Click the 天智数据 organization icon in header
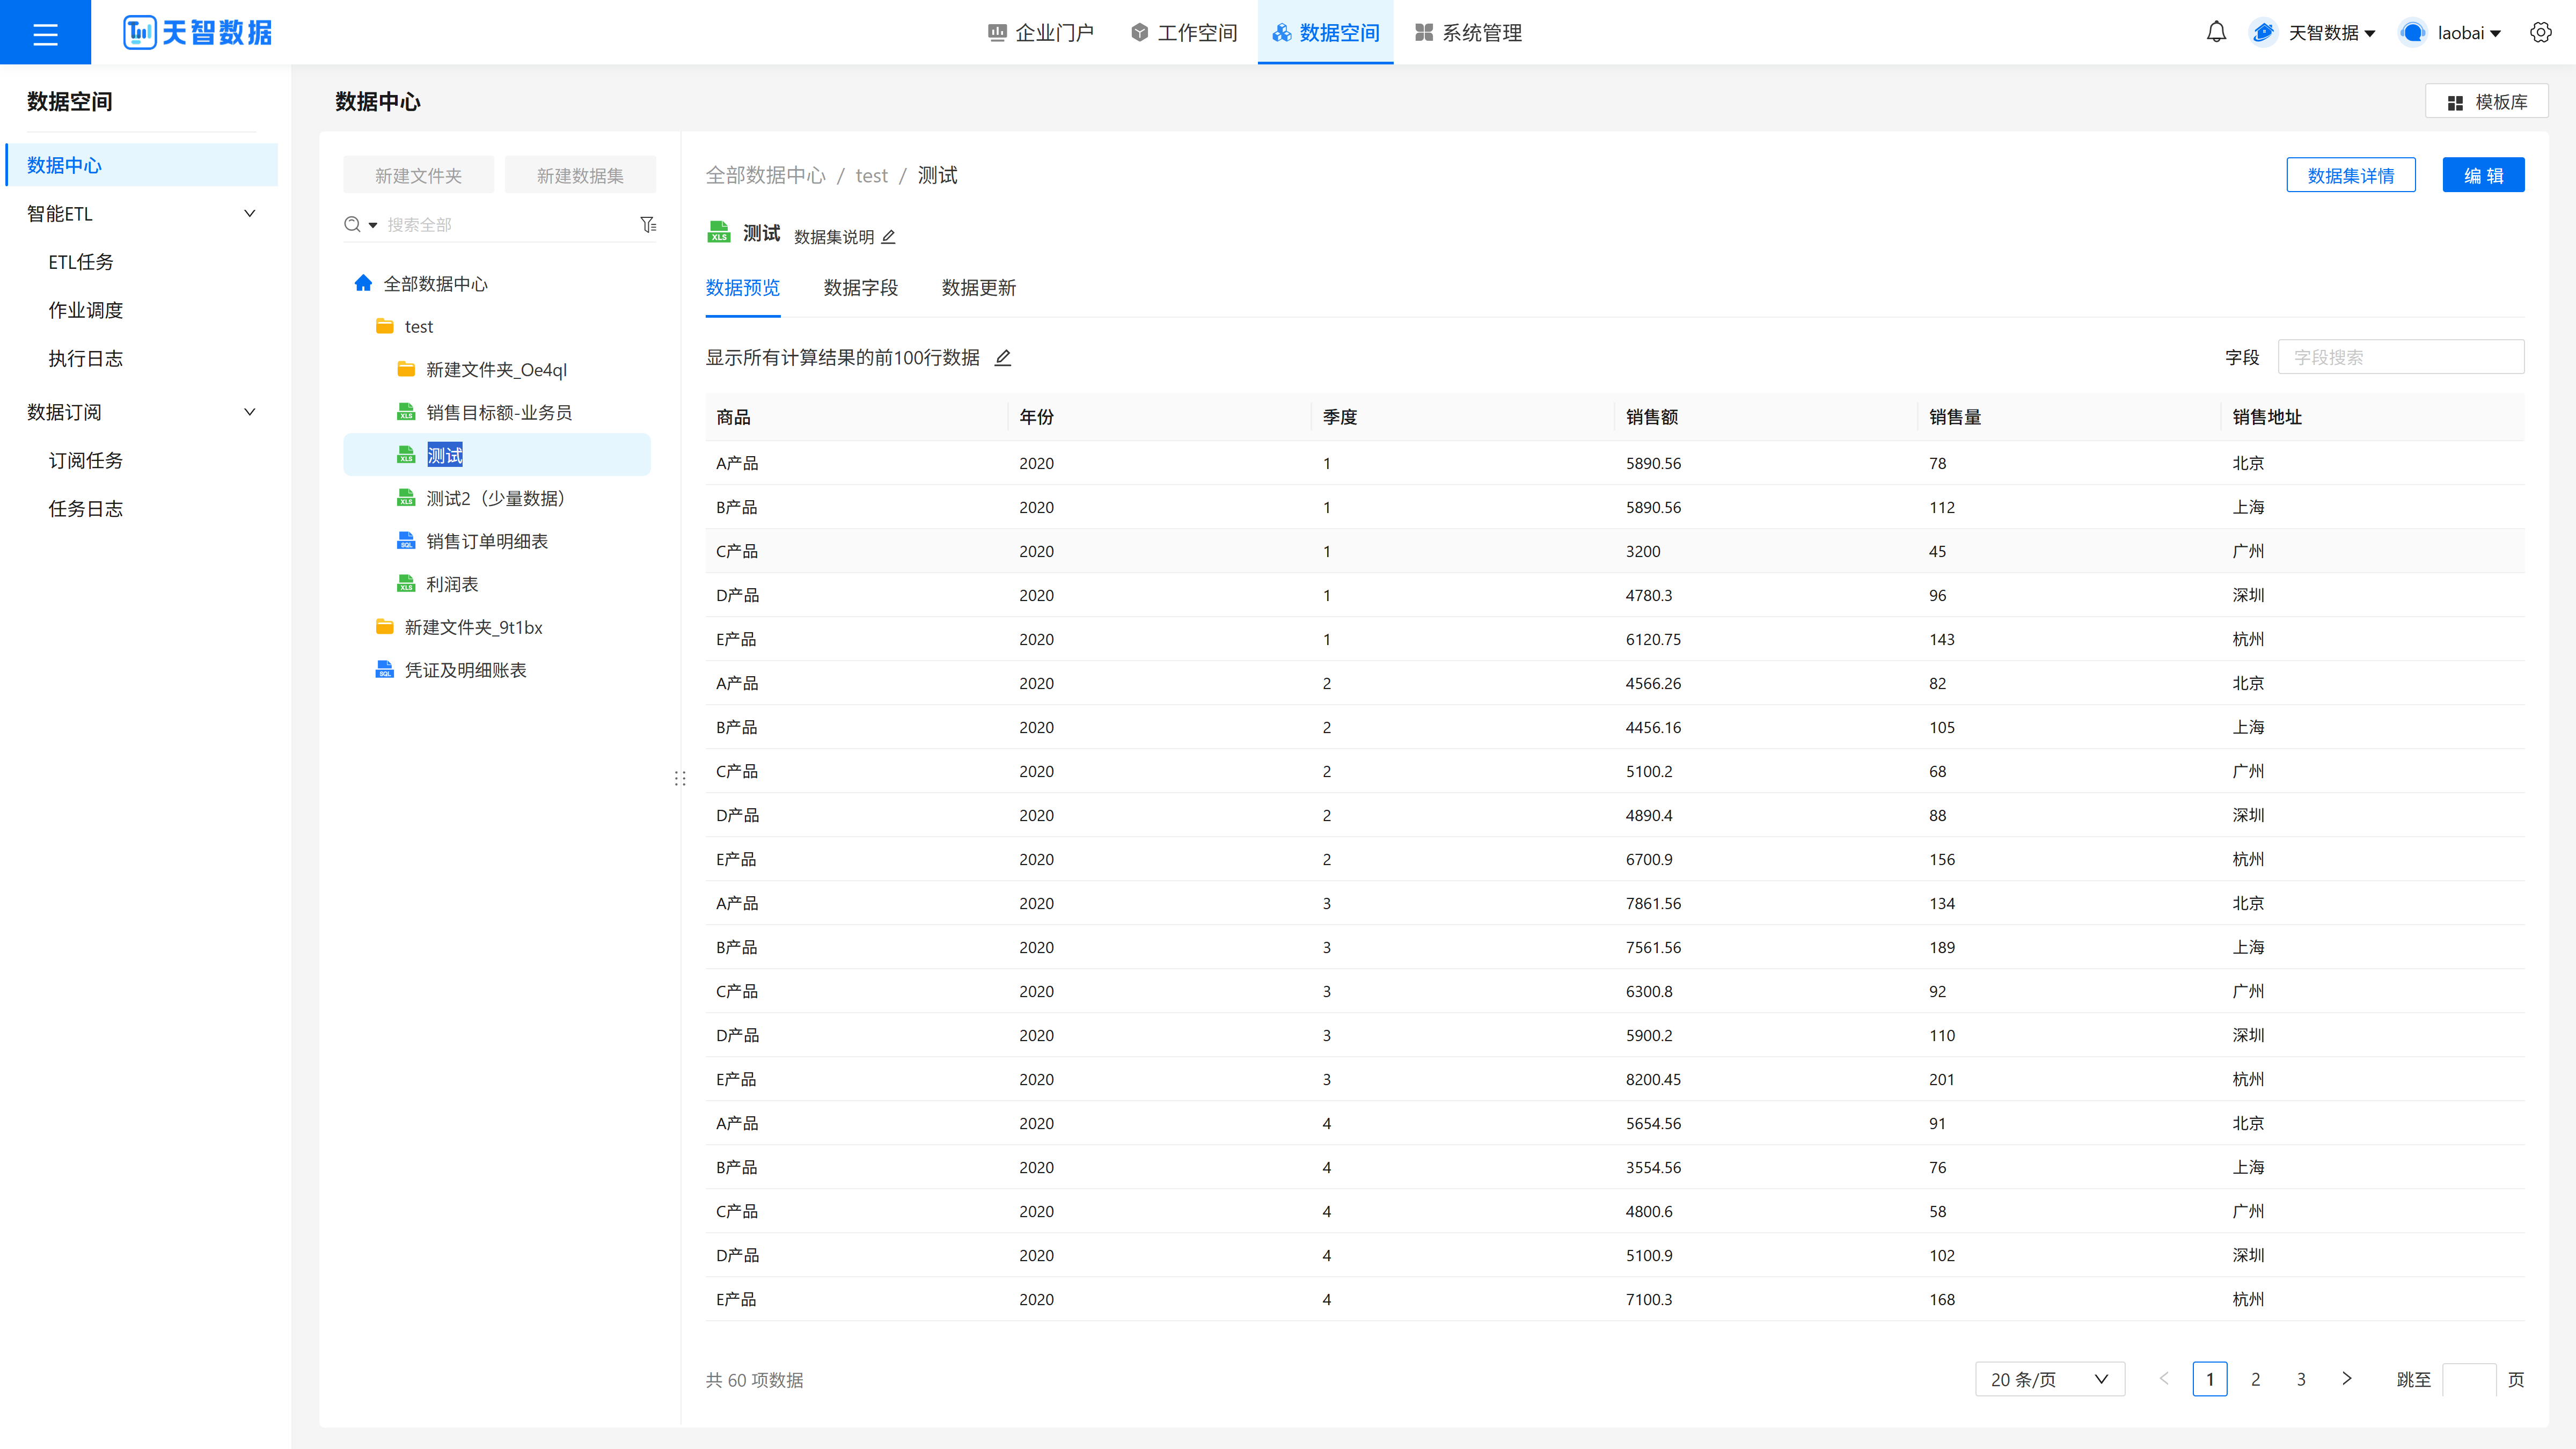The height and width of the screenshot is (1449, 2576). click(2263, 33)
